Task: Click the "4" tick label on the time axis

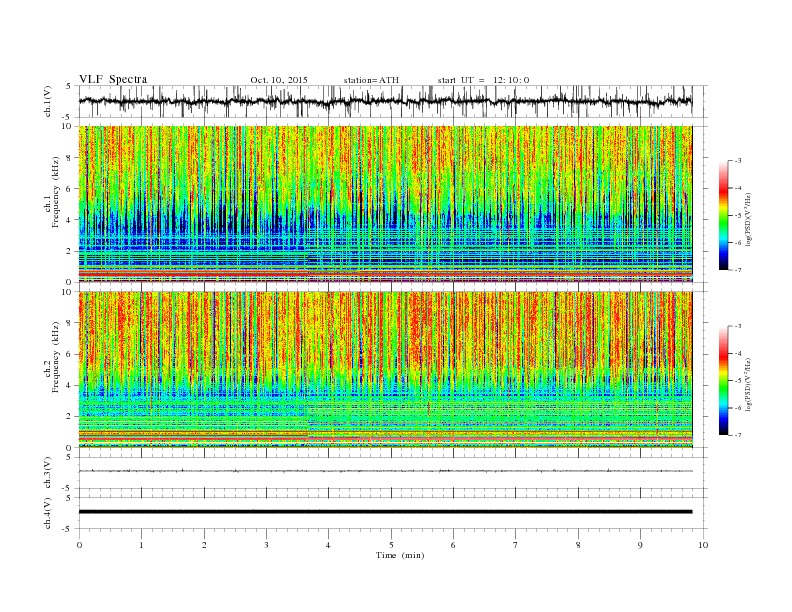Action: tap(329, 545)
